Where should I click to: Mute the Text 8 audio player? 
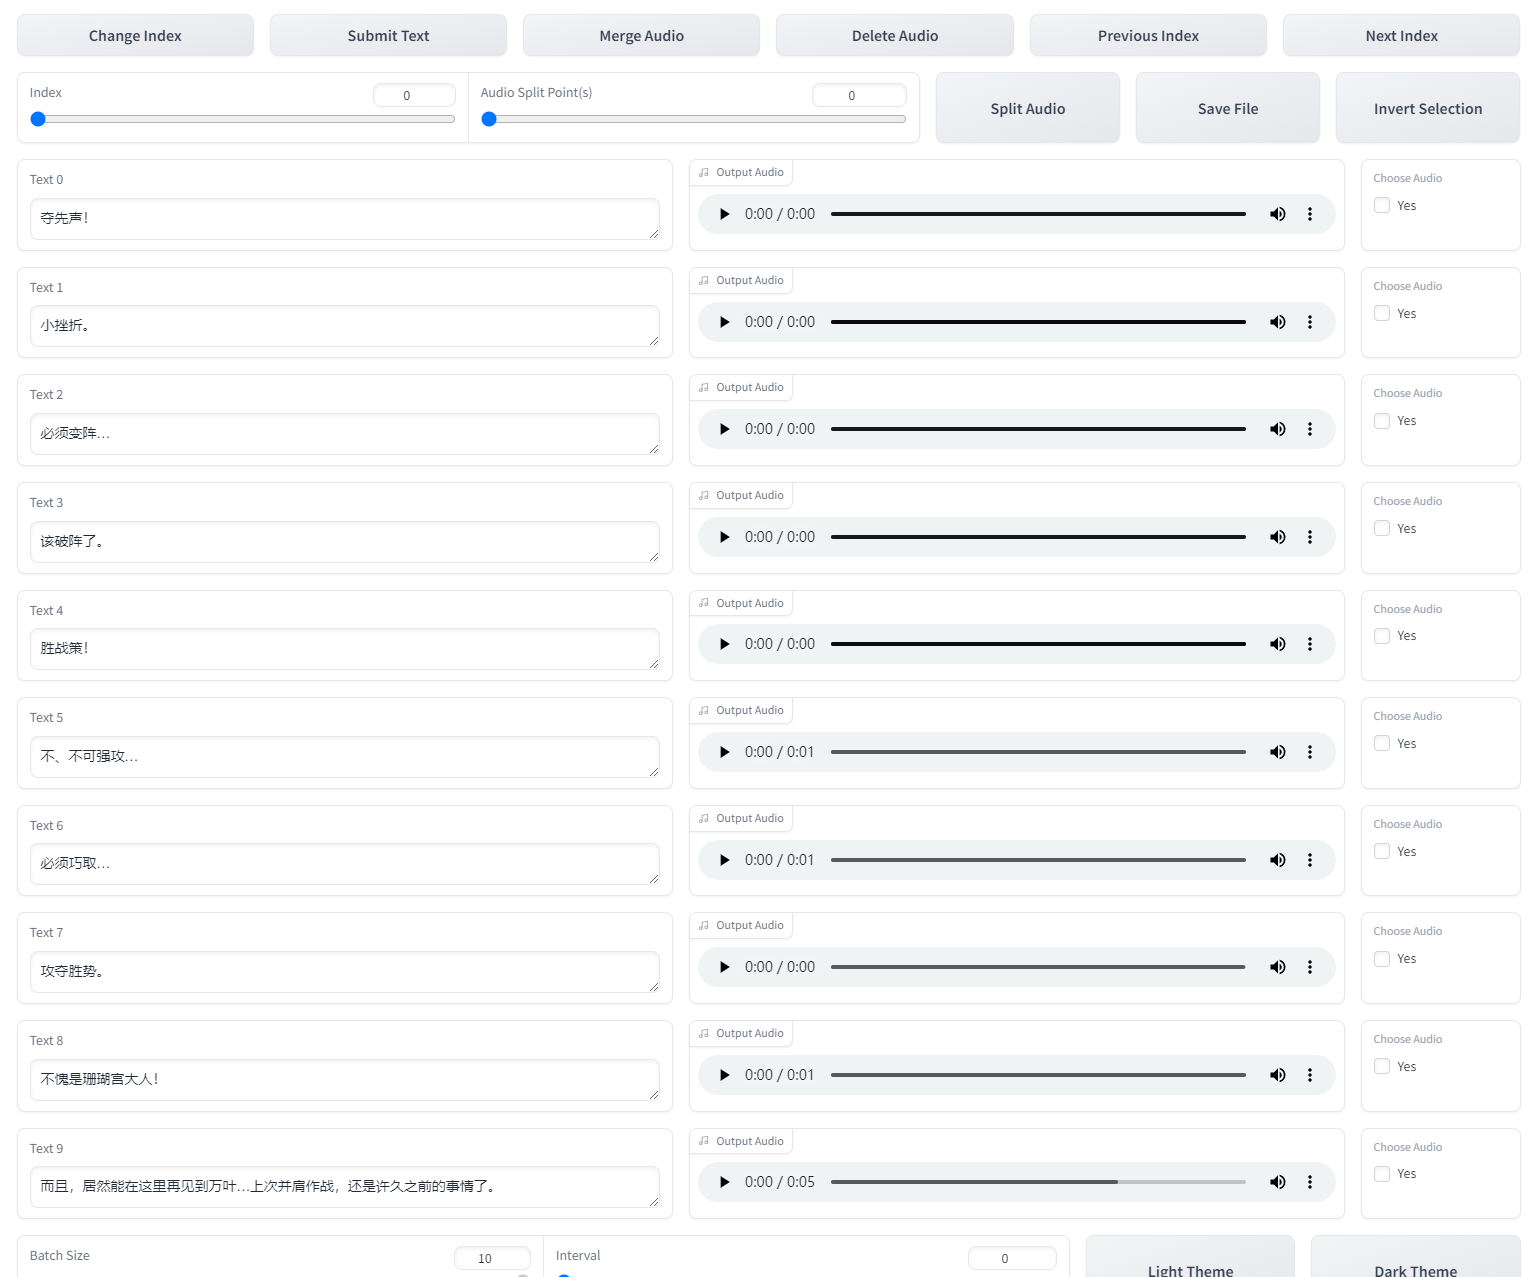(x=1278, y=1075)
